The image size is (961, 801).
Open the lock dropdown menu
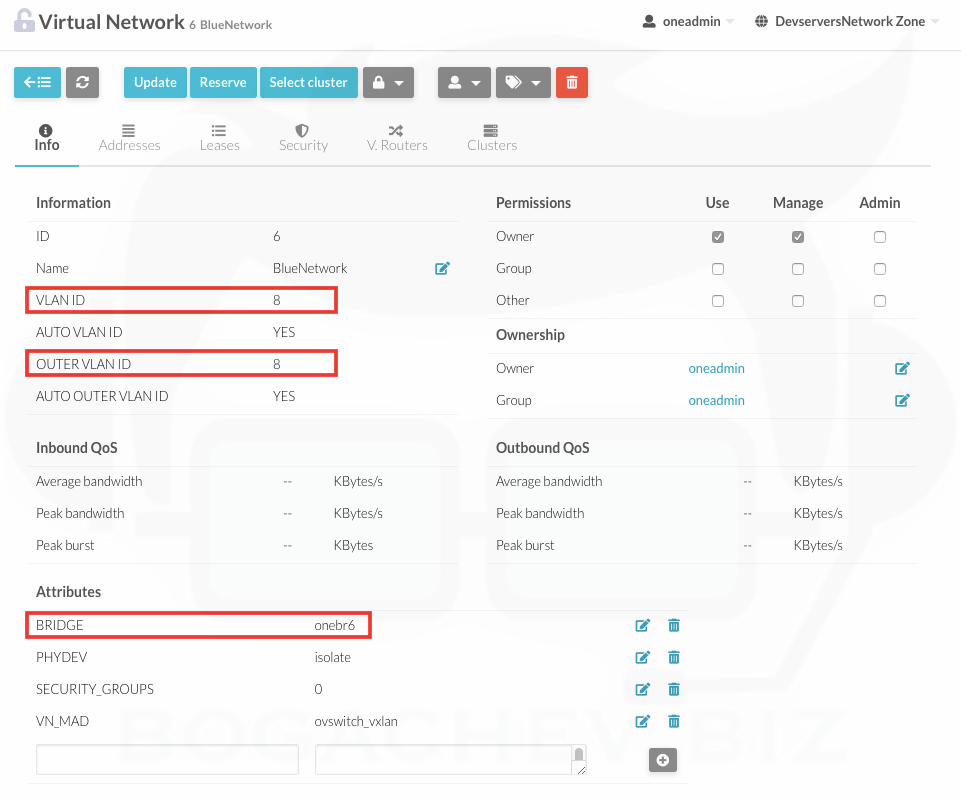pyautogui.click(x=388, y=83)
